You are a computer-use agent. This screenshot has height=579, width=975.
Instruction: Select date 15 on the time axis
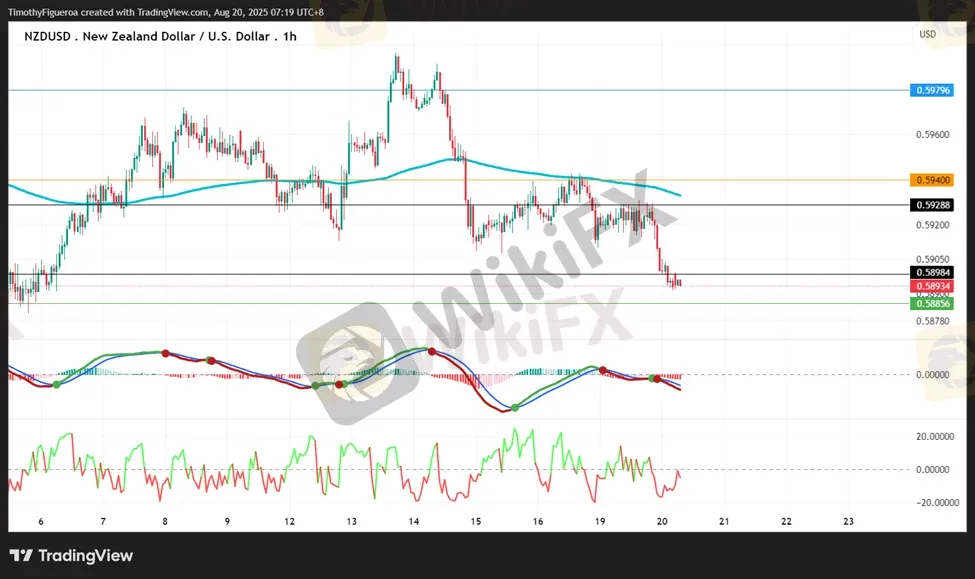476,521
